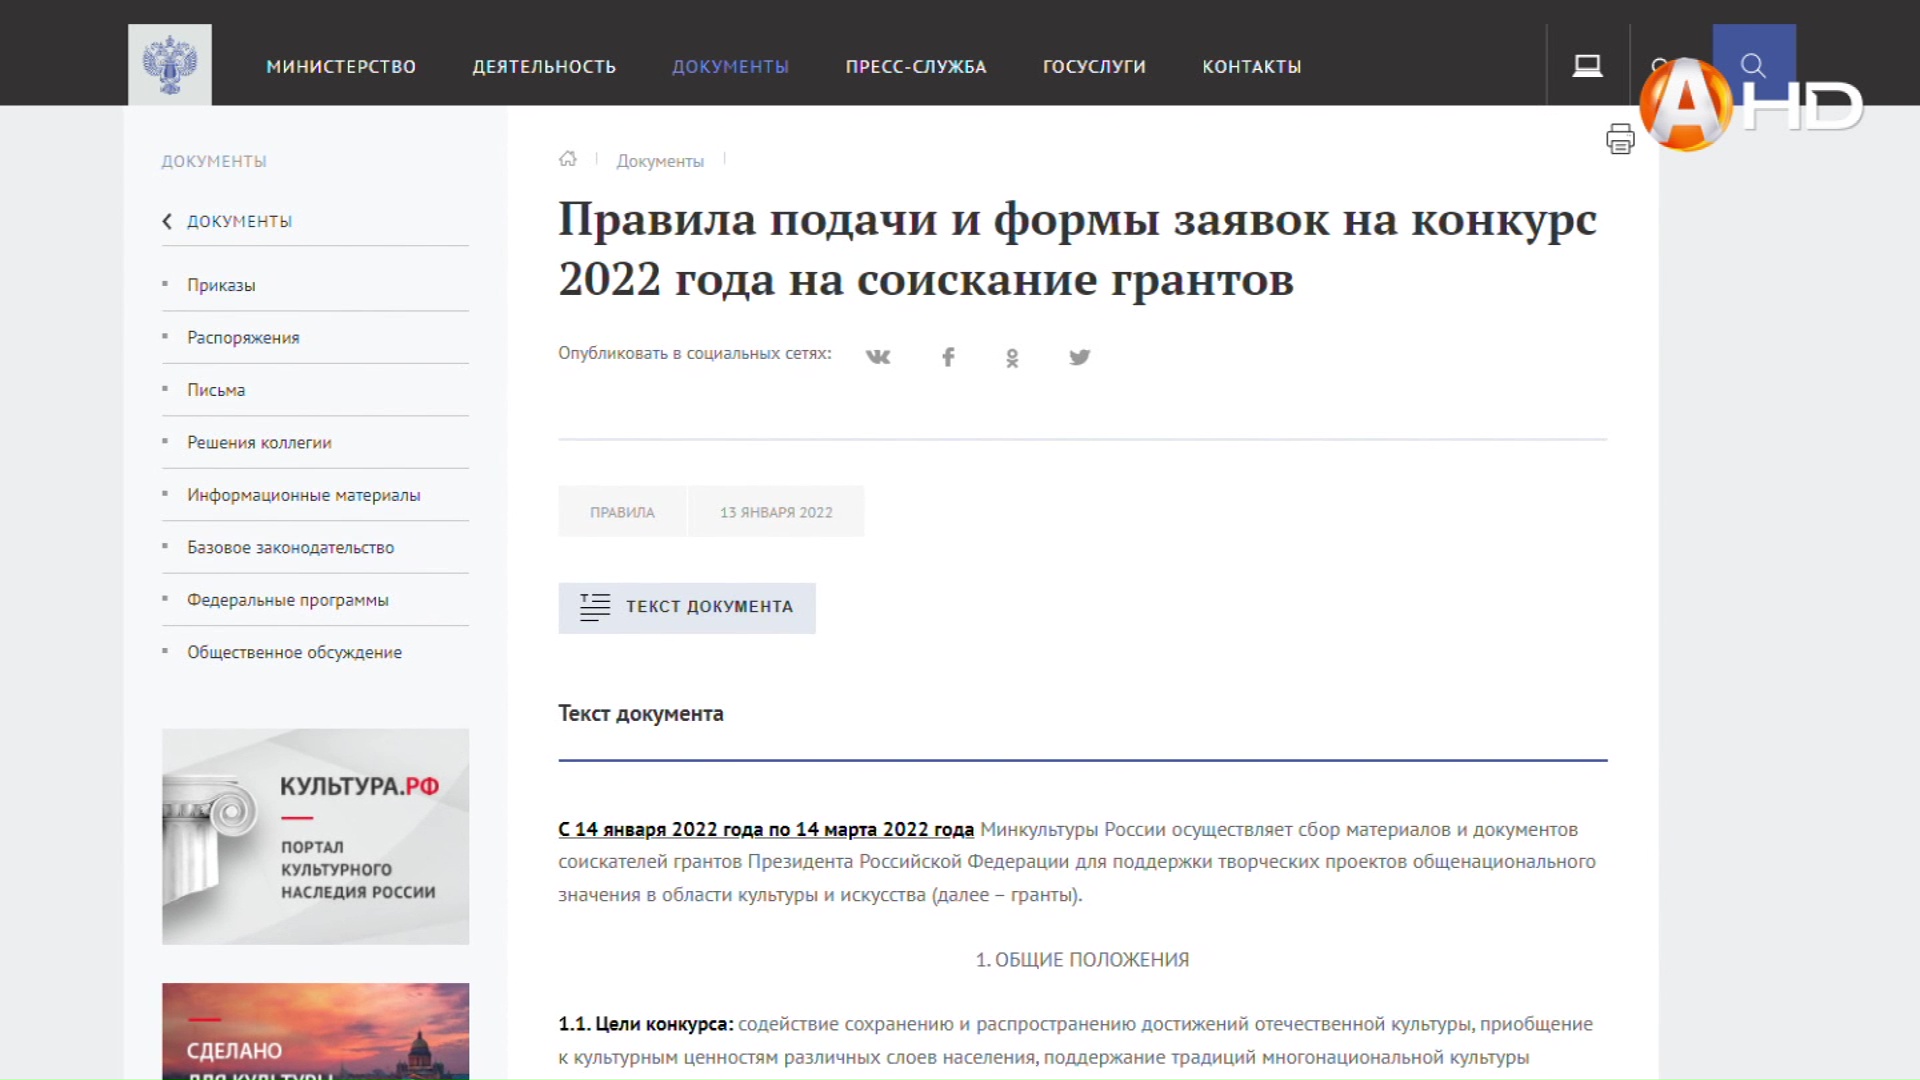The height and width of the screenshot is (1080, 1920).
Task: Open Общественное обсуждение in the sidebar
Action: [x=294, y=652]
